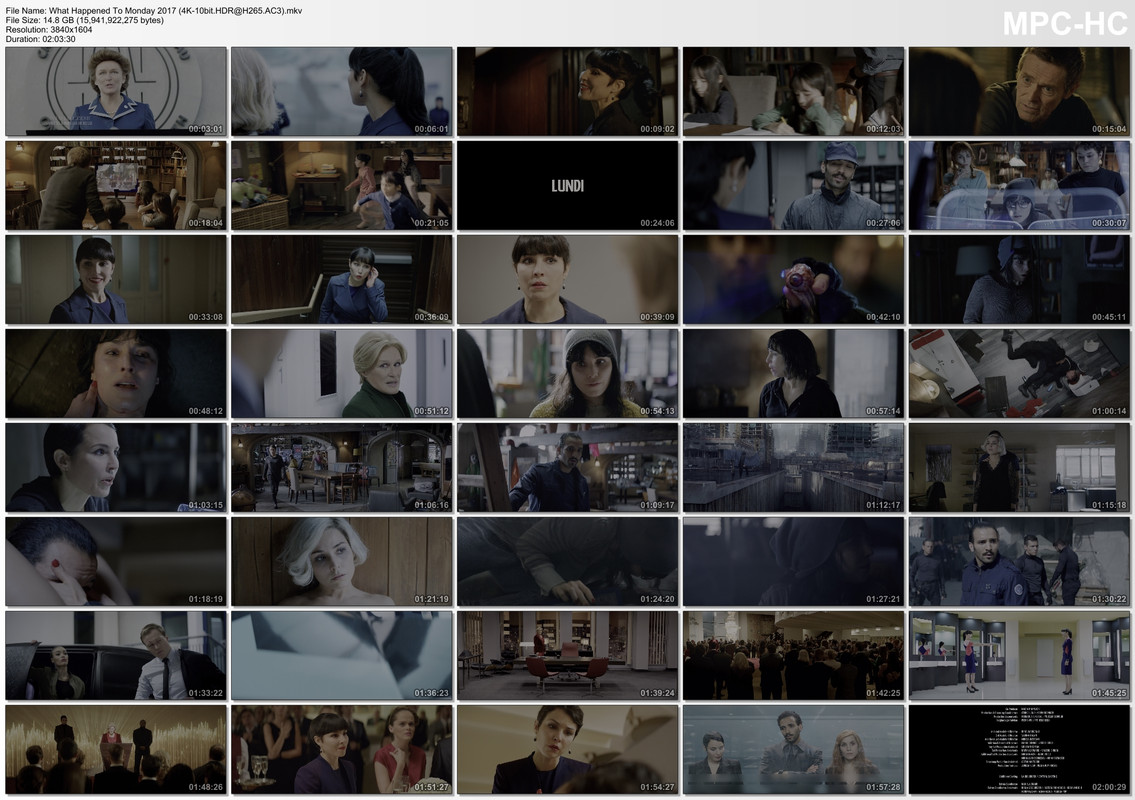
Task: Open the frame at 00:30:07
Action: (1019, 186)
